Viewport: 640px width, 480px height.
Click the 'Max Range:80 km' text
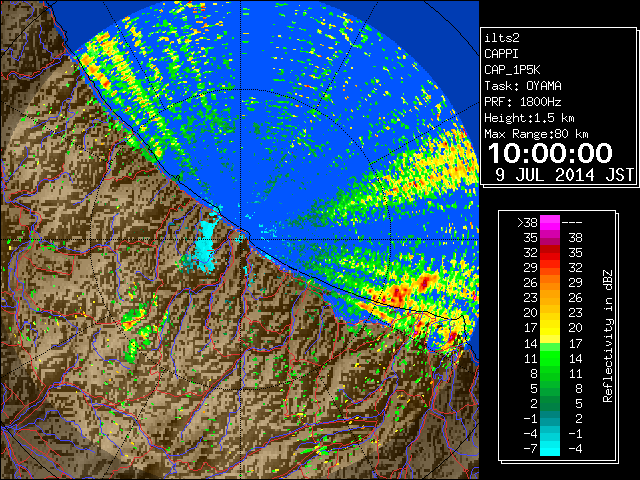(x=536, y=134)
